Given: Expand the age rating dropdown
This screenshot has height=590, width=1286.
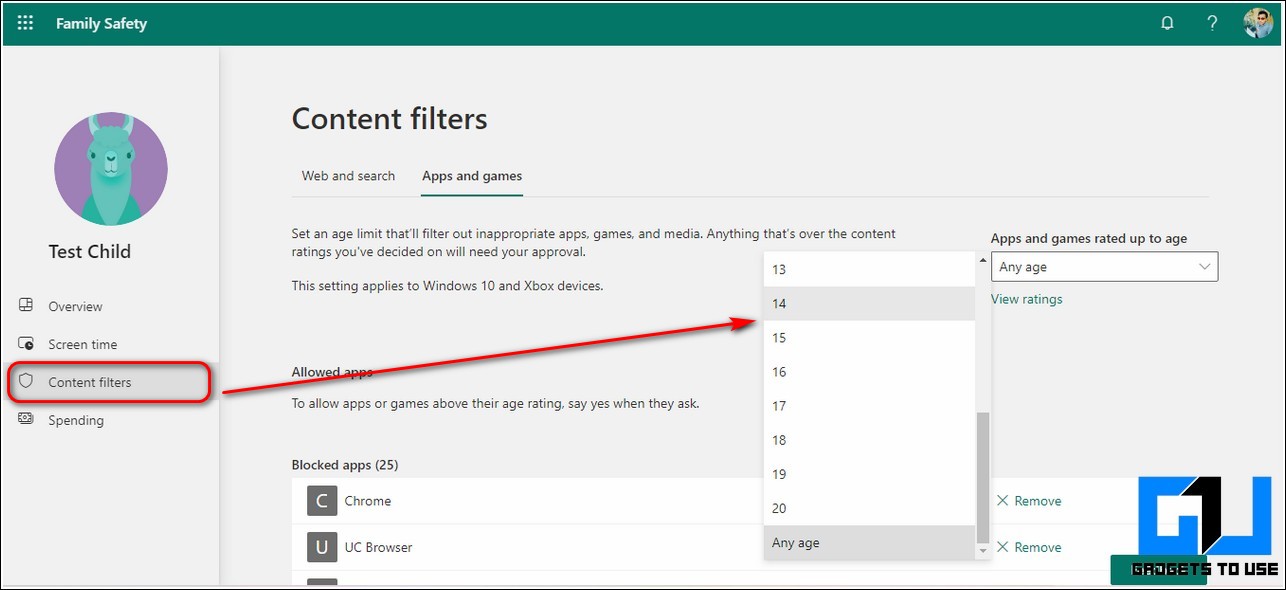Looking at the screenshot, I should tap(1104, 267).
